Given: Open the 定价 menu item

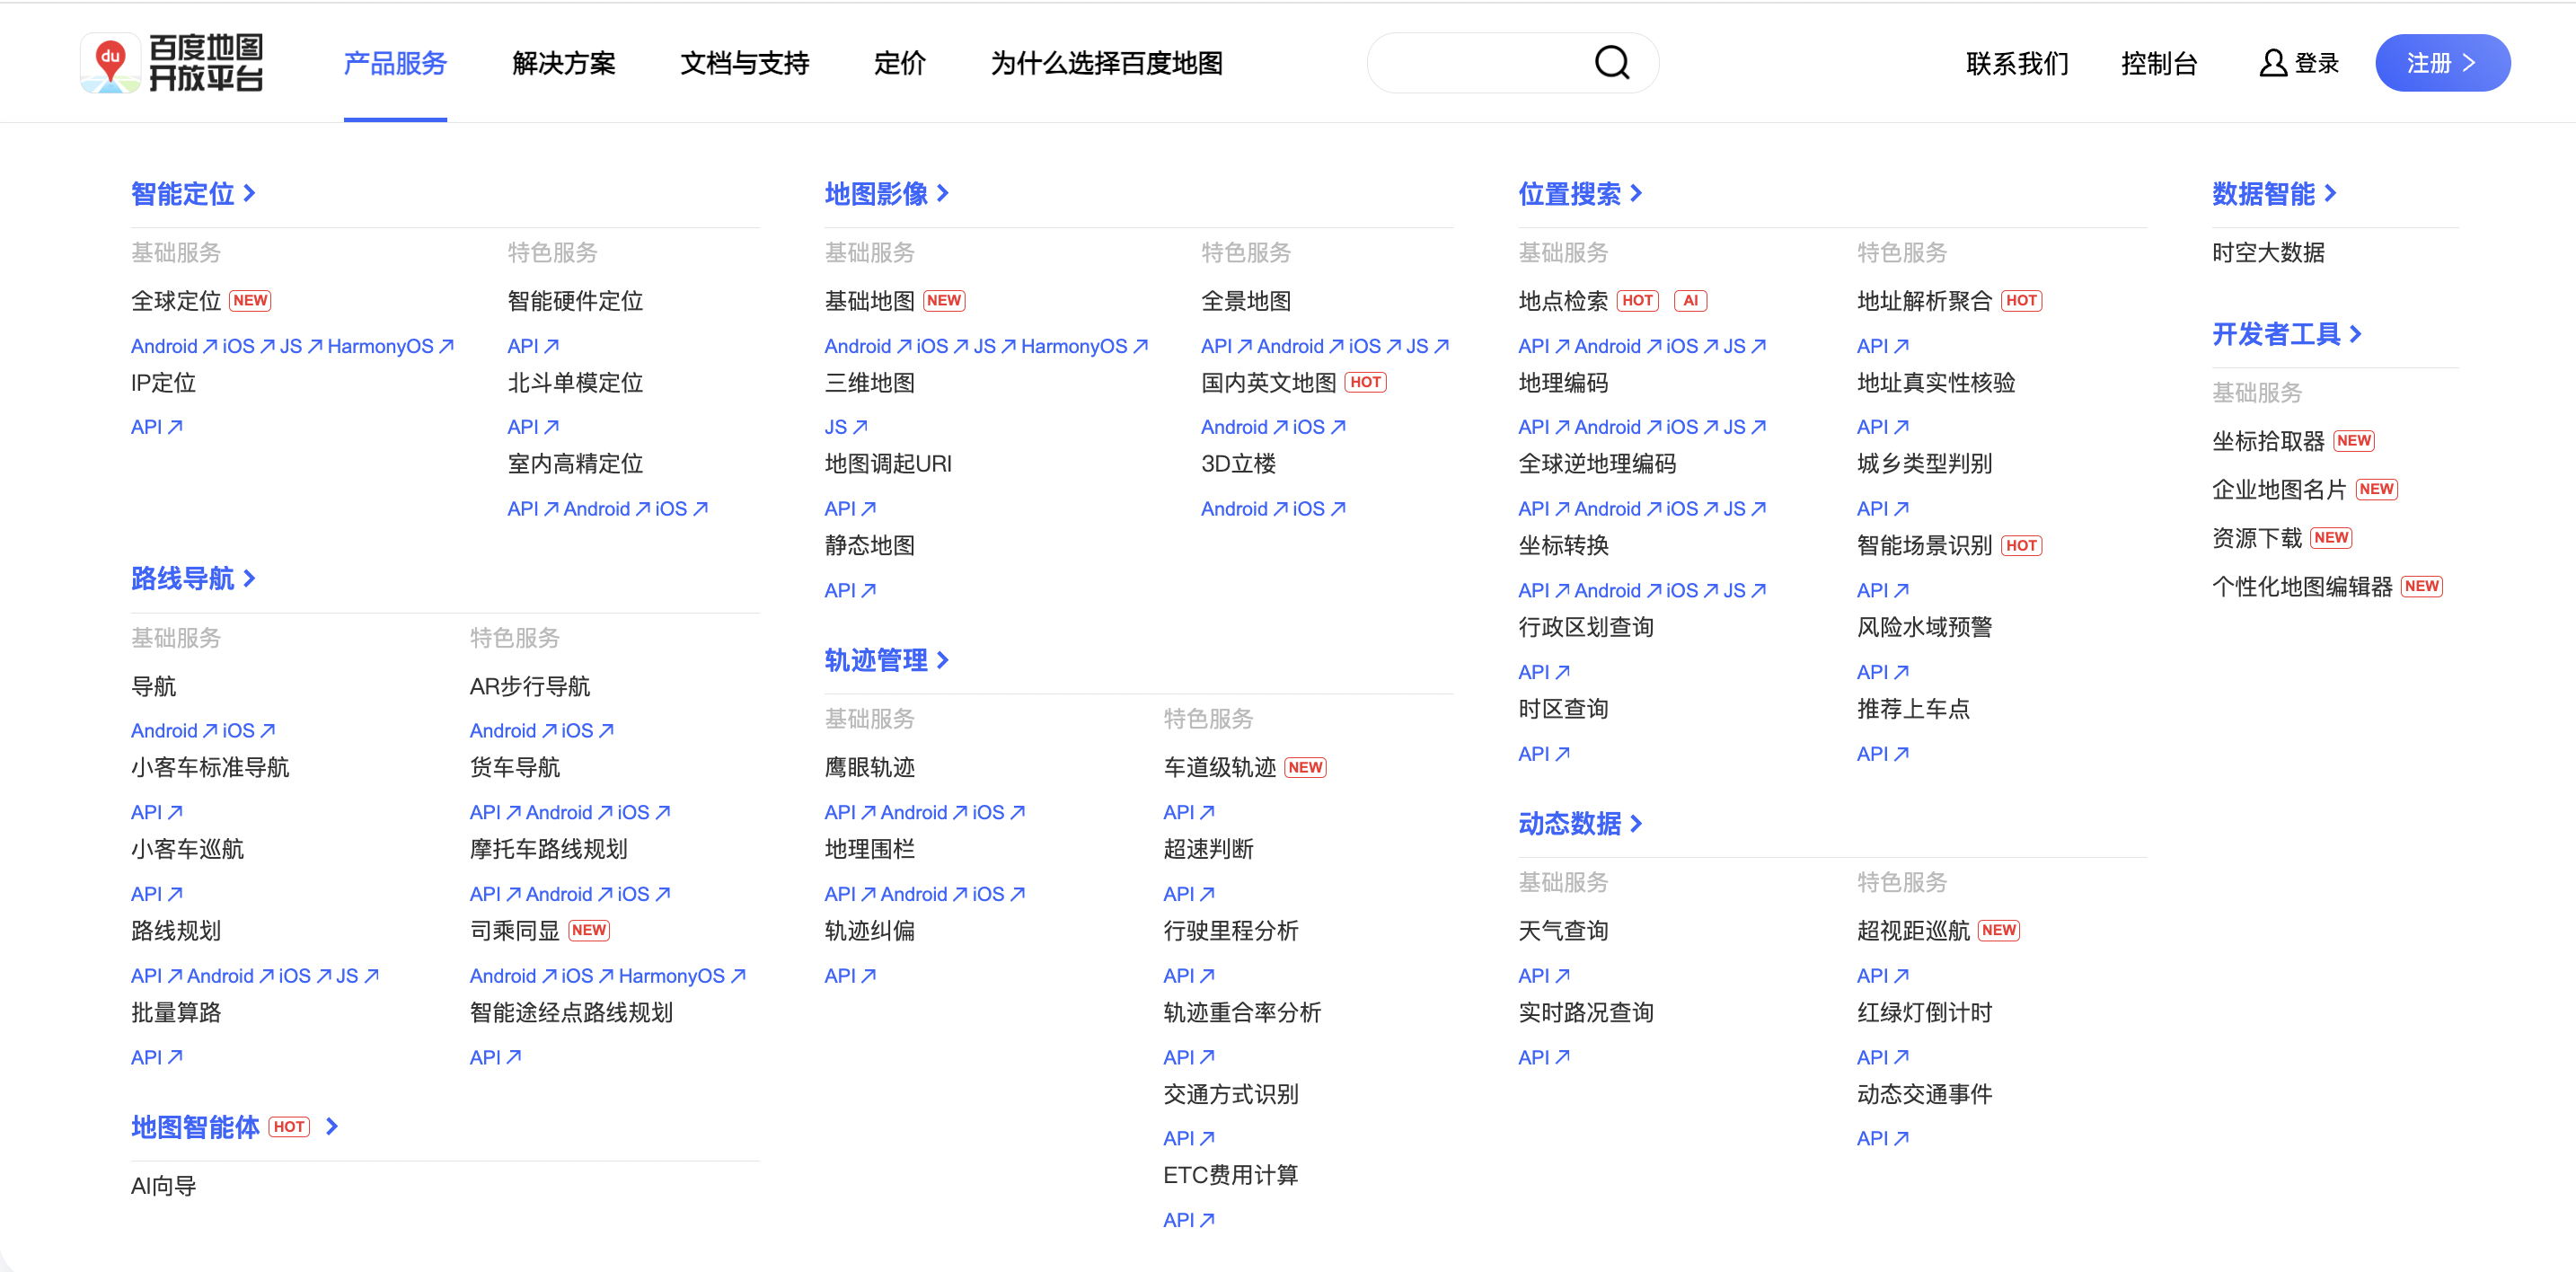Looking at the screenshot, I should [x=899, y=63].
